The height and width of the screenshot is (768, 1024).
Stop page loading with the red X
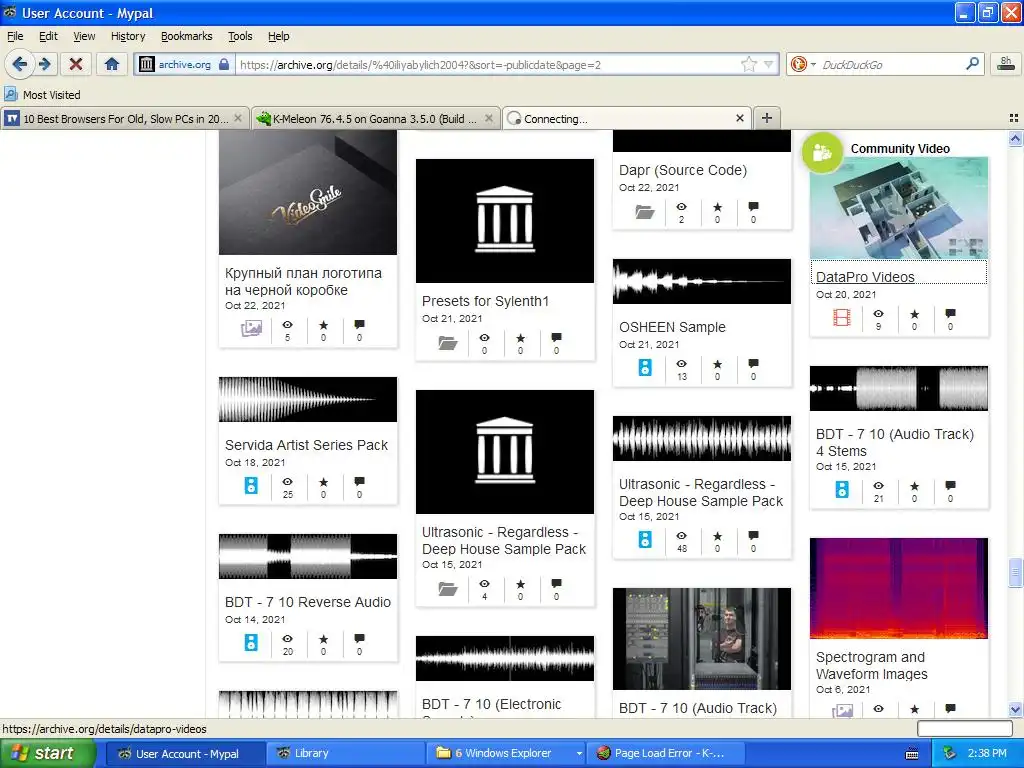pos(76,64)
